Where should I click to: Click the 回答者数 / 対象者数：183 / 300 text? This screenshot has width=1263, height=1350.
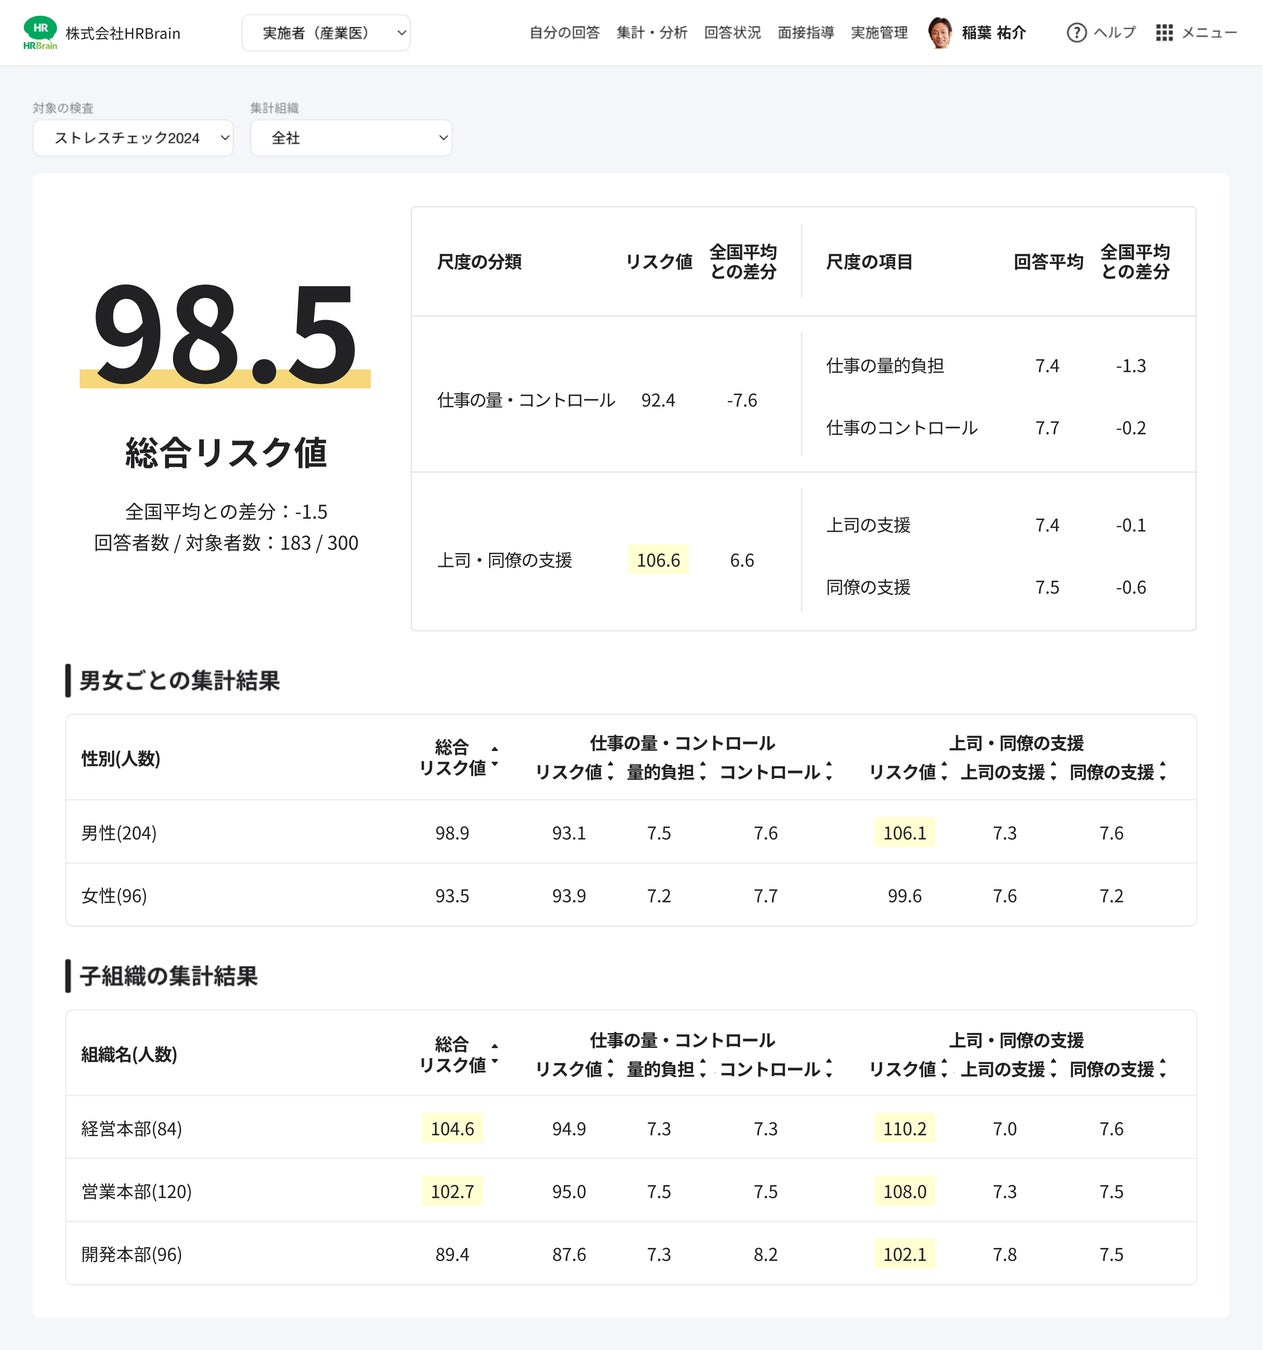pos(226,543)
